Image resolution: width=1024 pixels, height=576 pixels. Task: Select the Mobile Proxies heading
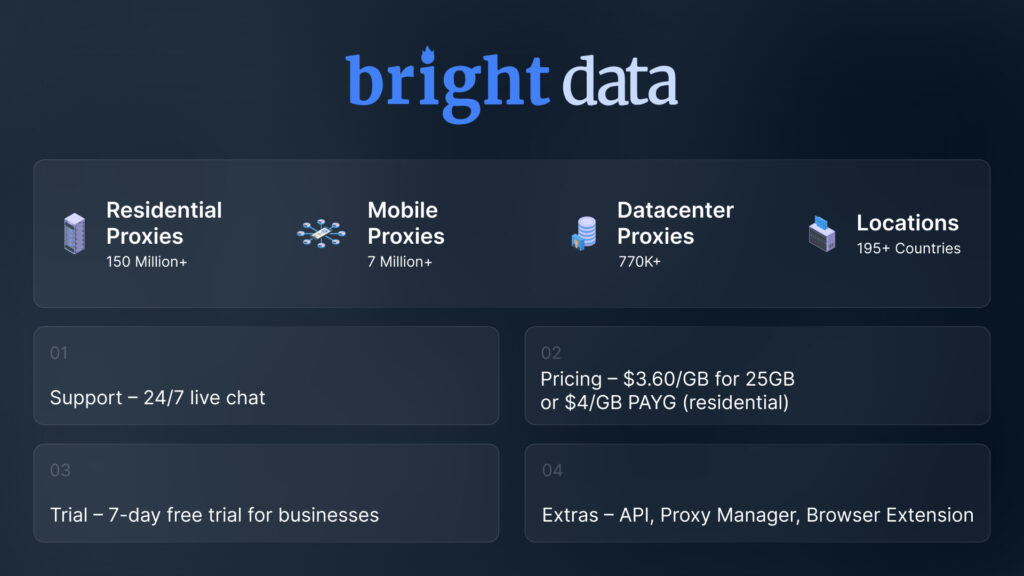pos(405,223)
